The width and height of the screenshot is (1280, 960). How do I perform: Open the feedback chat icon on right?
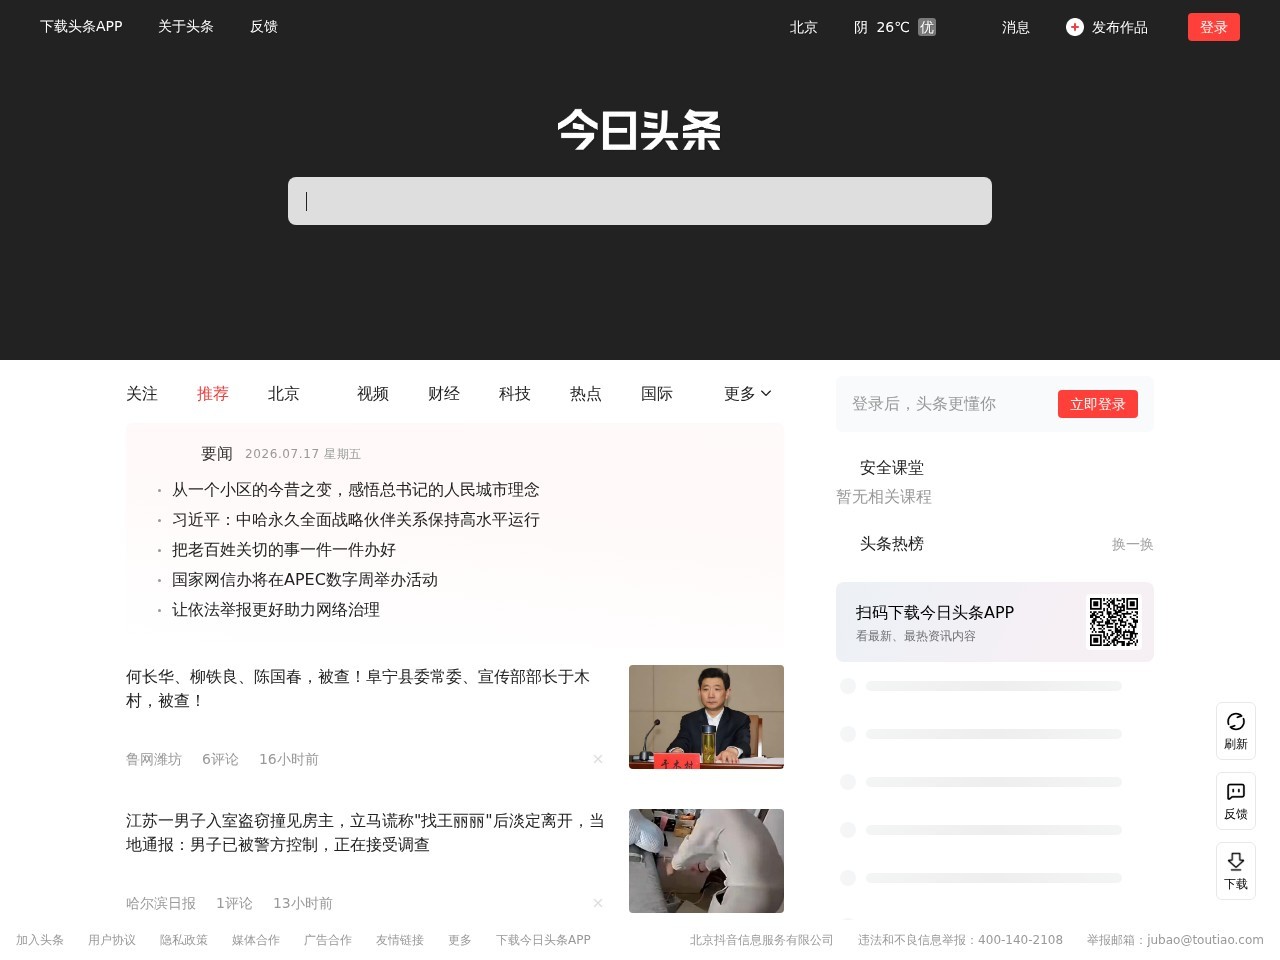[1236, 792]
